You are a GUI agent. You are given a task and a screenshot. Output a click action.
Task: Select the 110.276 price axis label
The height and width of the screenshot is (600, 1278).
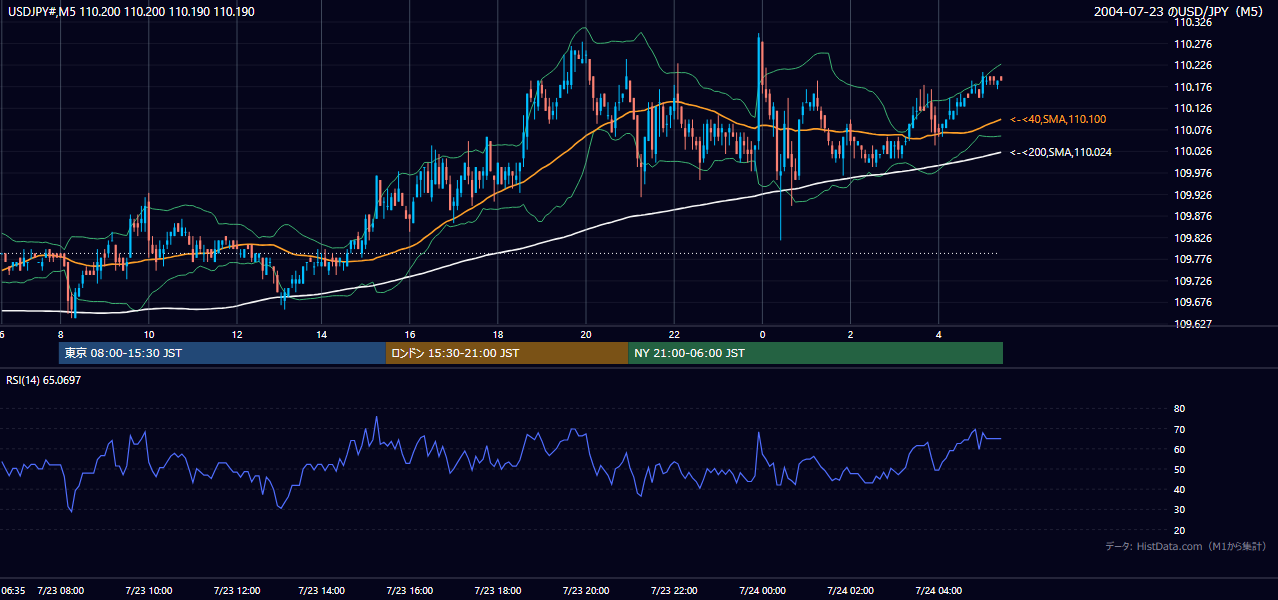coord(1193,44)
